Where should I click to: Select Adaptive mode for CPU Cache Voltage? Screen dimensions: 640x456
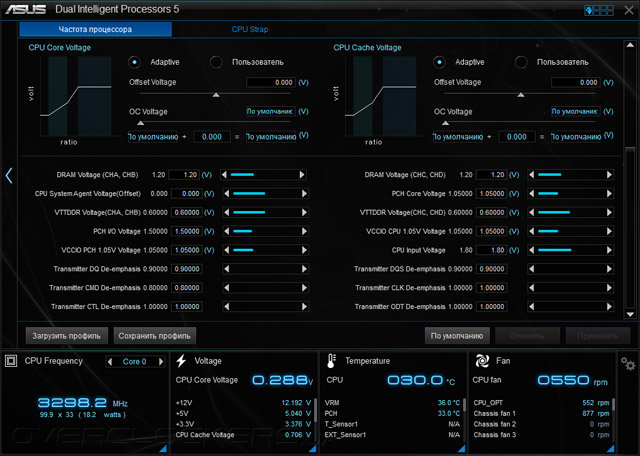(439, 62)
